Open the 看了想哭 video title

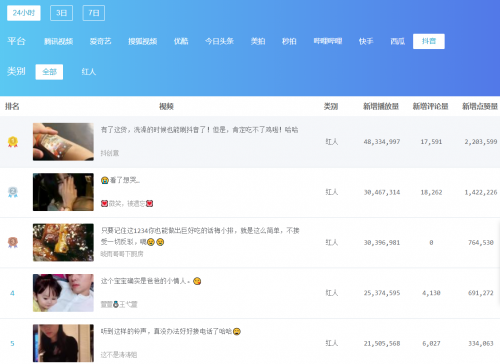(x=120, y=180)
